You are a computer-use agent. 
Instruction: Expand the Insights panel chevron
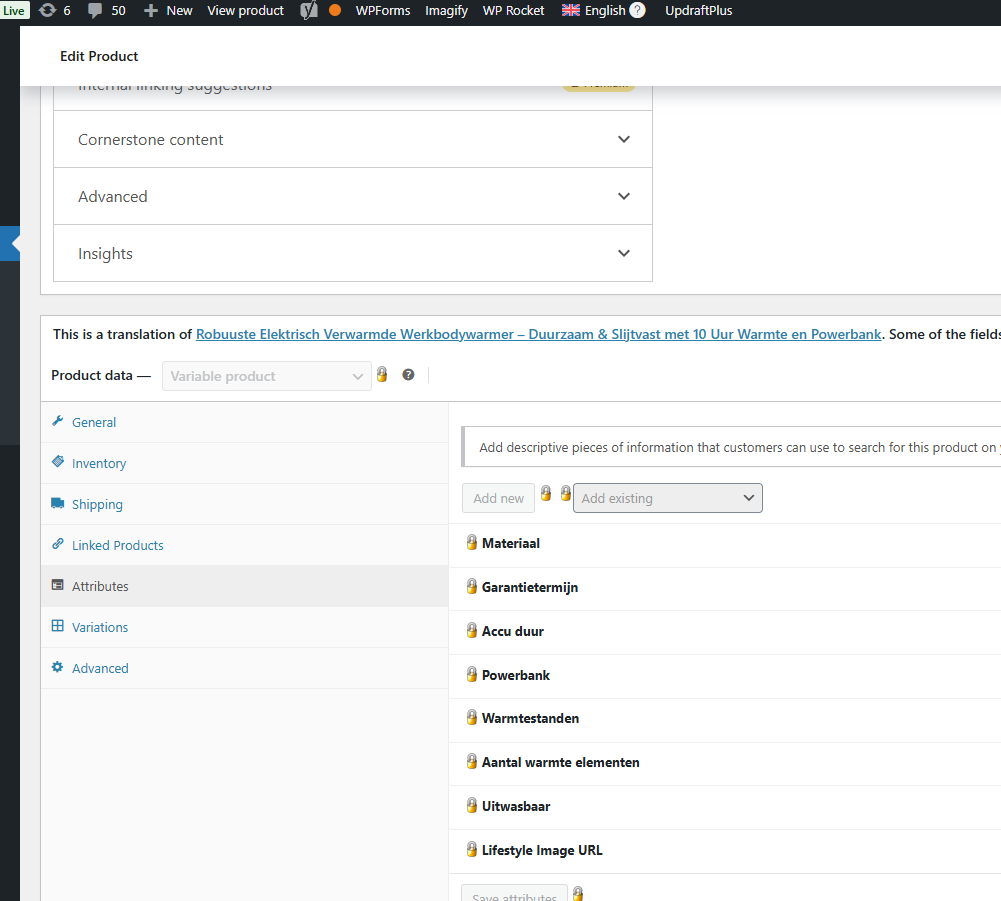pyautogui.click(x=624, y=253)
